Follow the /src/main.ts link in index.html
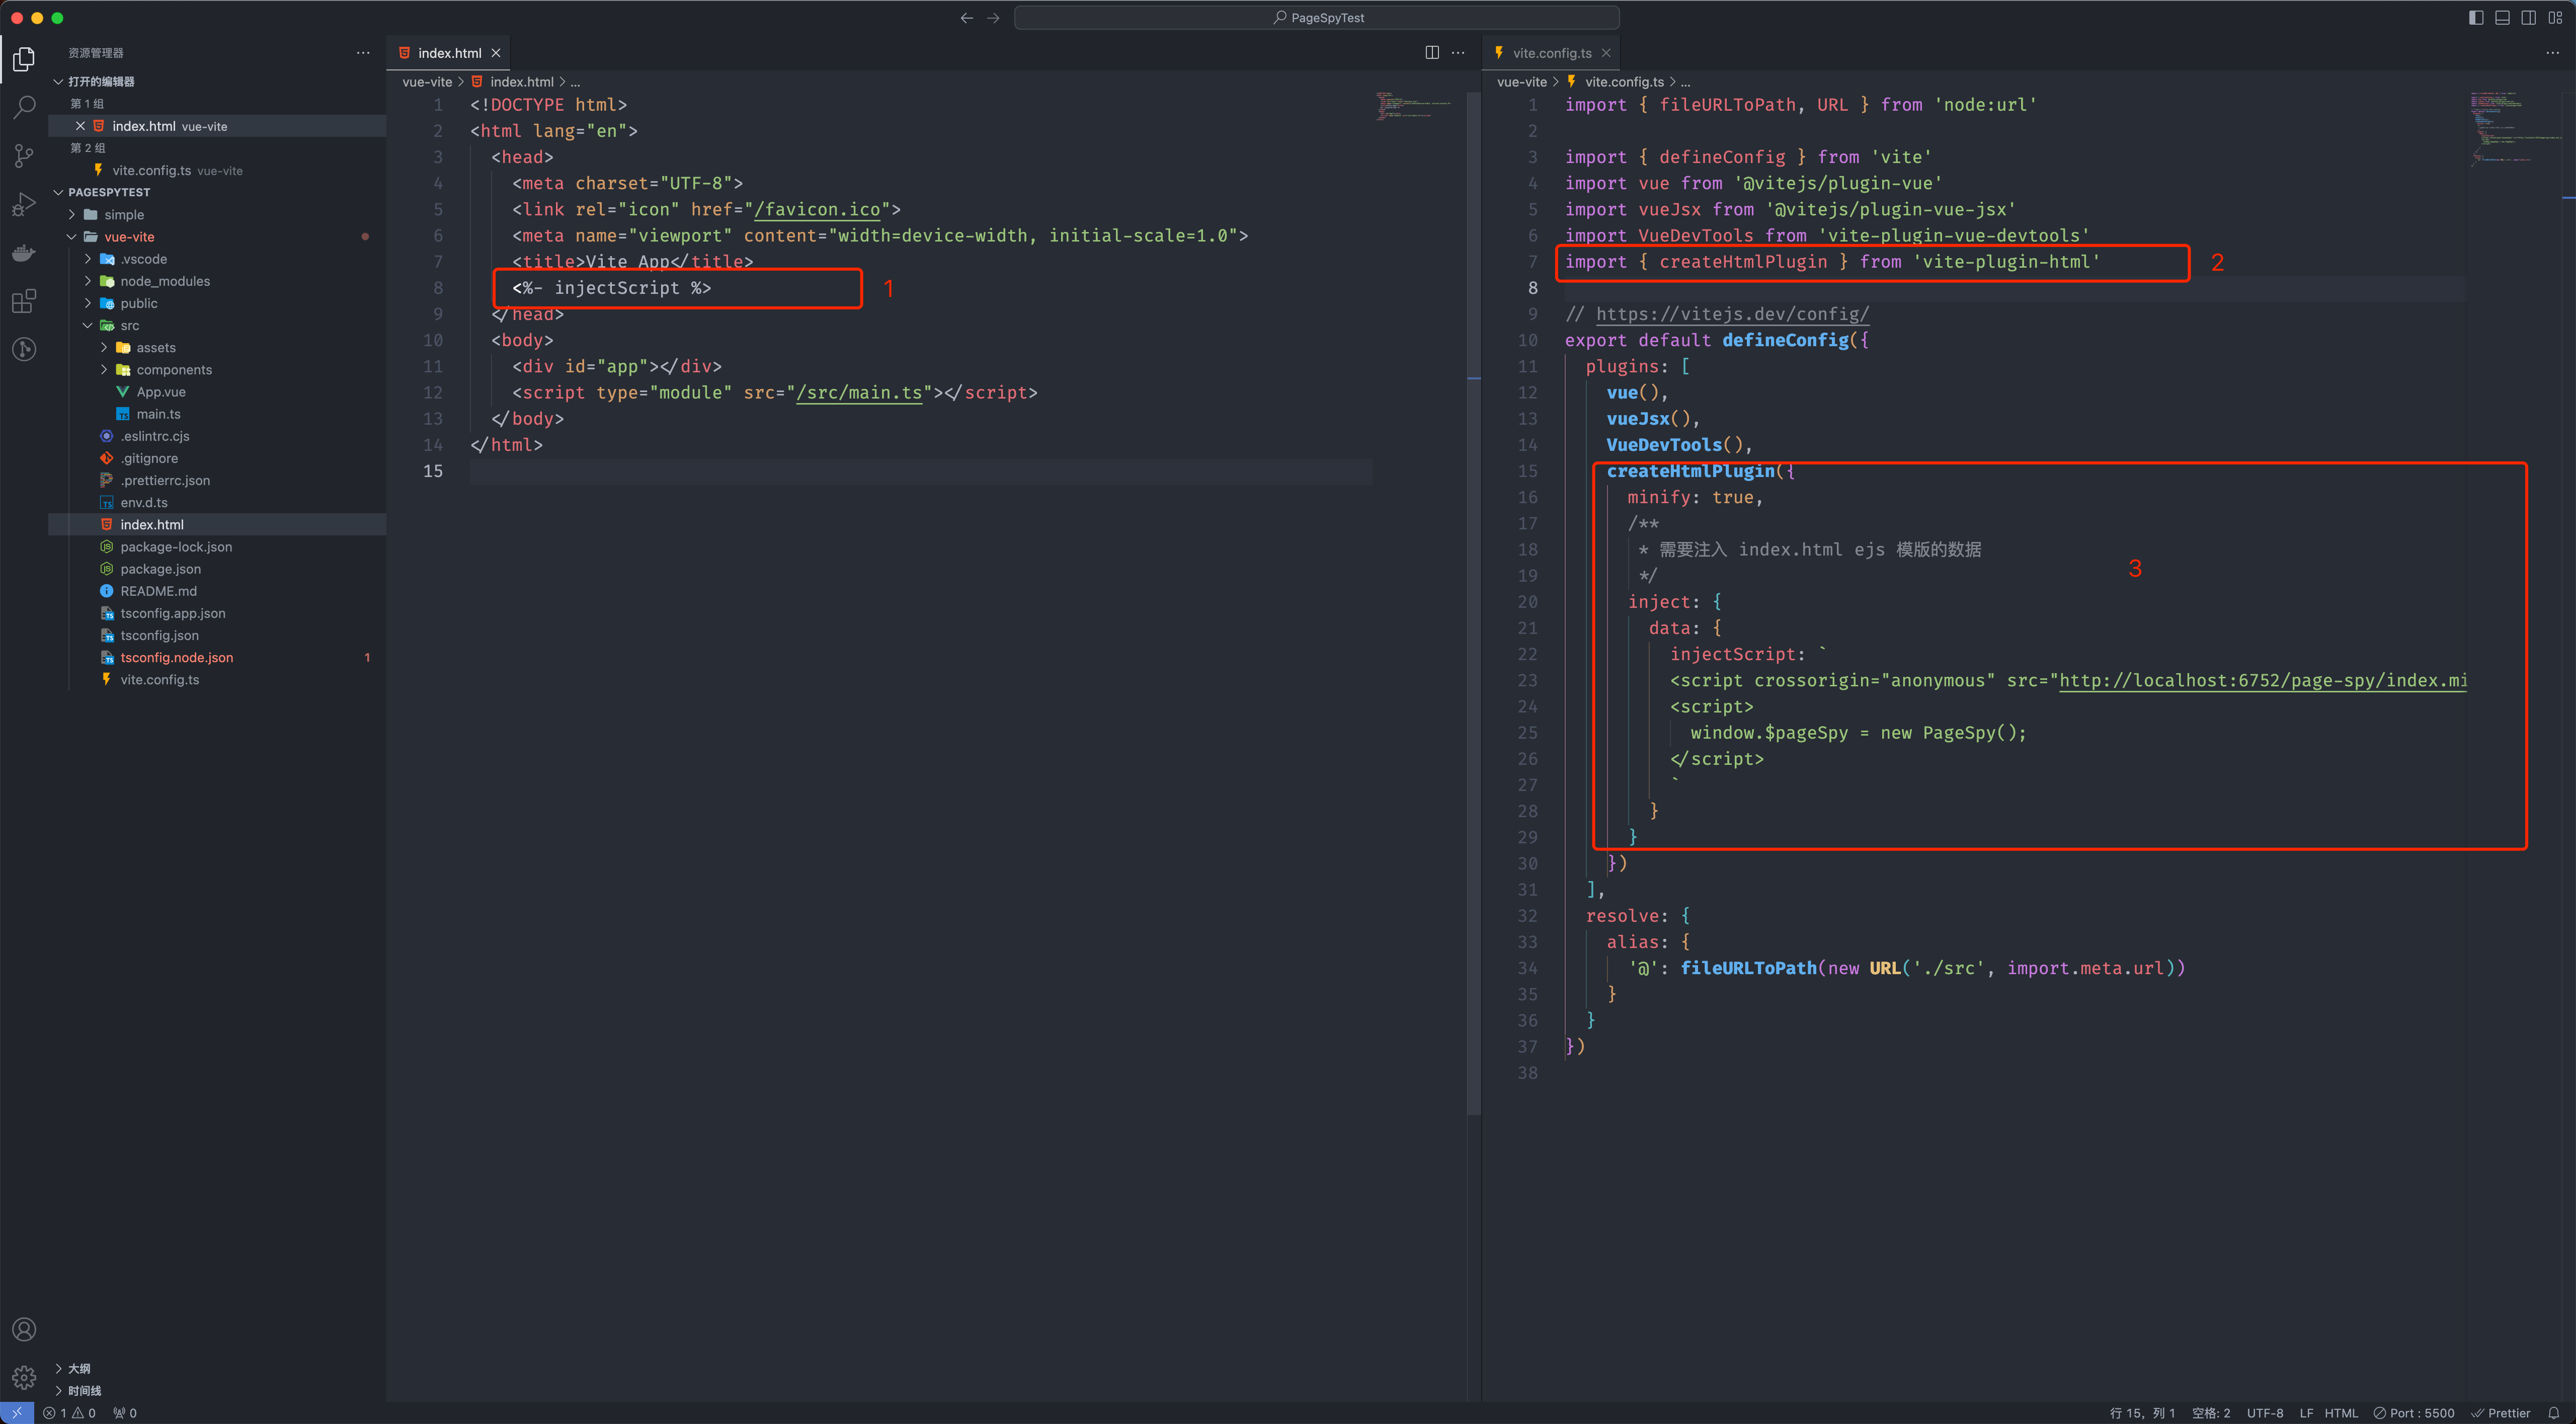Screen dimensions: 2576x1424 (859, 393)
